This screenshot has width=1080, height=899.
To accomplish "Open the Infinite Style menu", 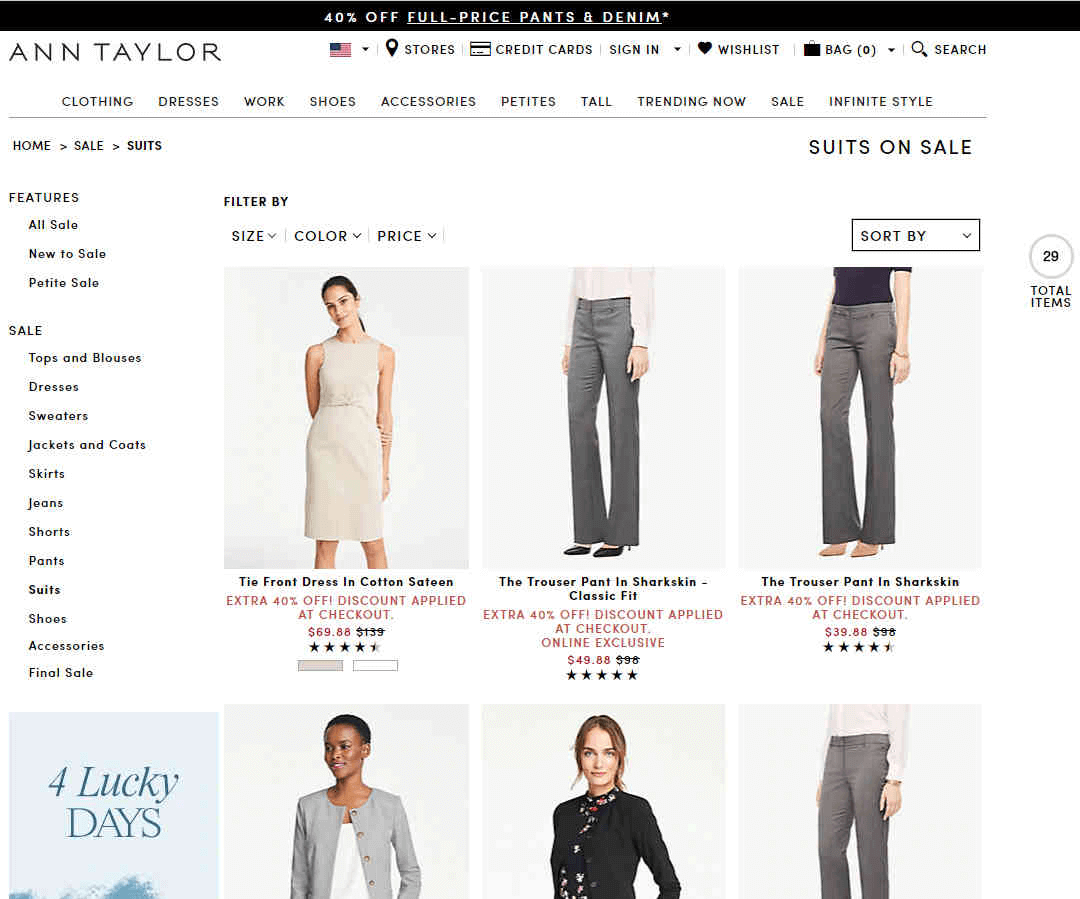I will [x=881, y=101].
